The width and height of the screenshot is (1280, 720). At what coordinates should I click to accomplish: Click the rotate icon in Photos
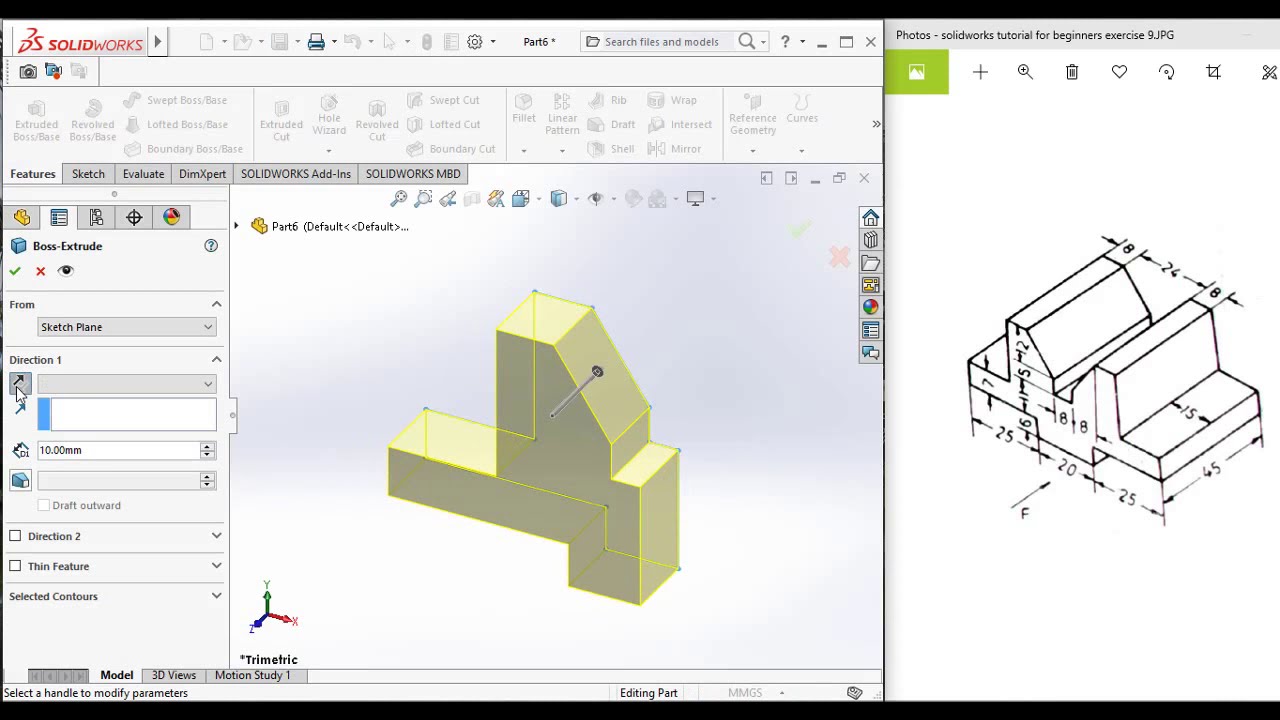click(x=1166, y=72)
